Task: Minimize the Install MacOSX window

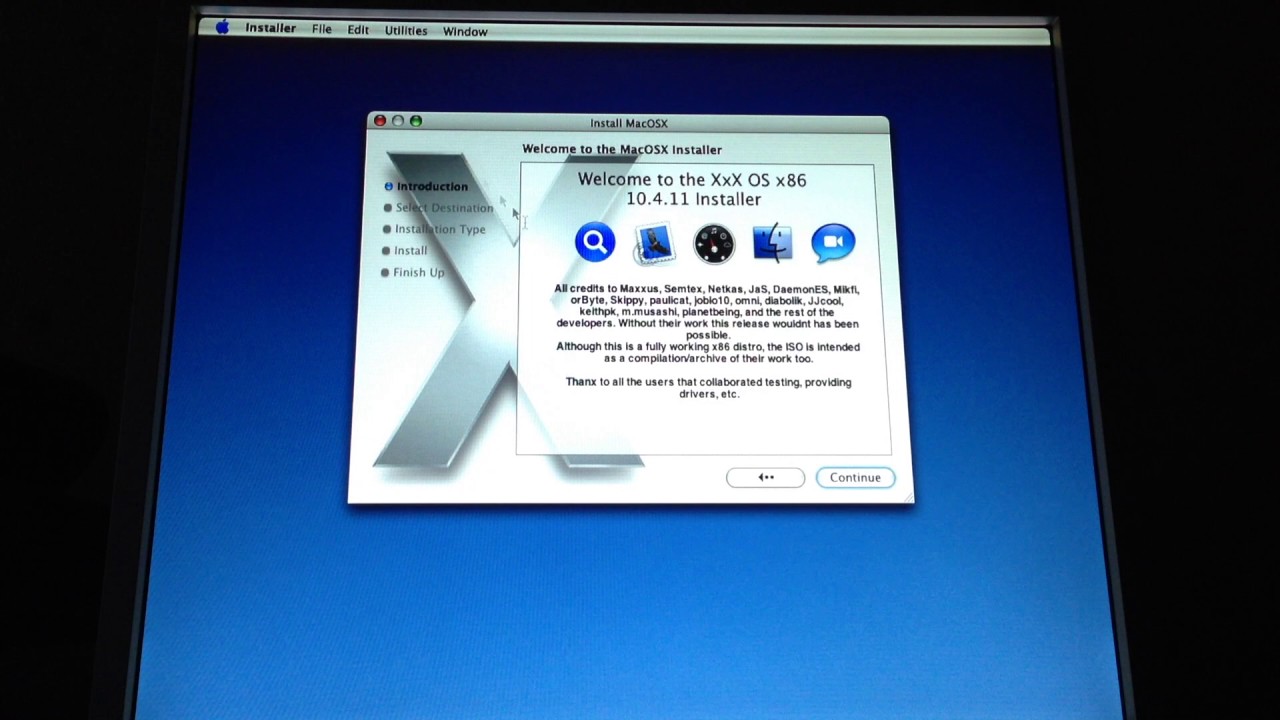Action: [x=398, y=121]
